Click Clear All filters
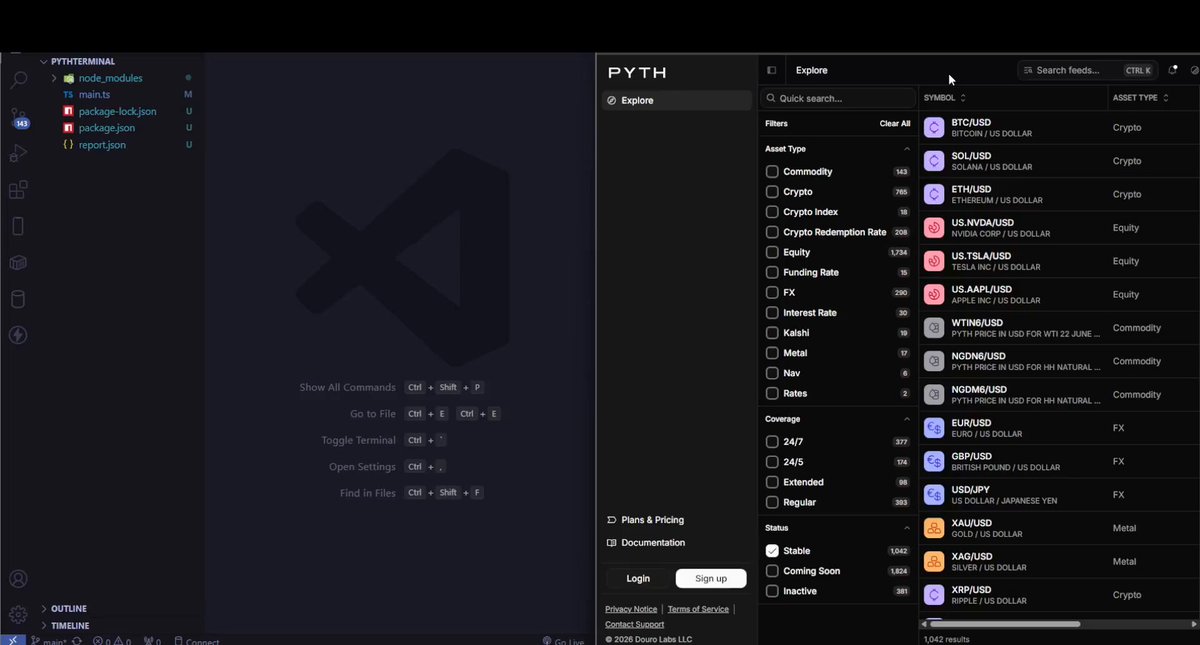This screenshot has height=645, width=1200. (x=895, y=124)
